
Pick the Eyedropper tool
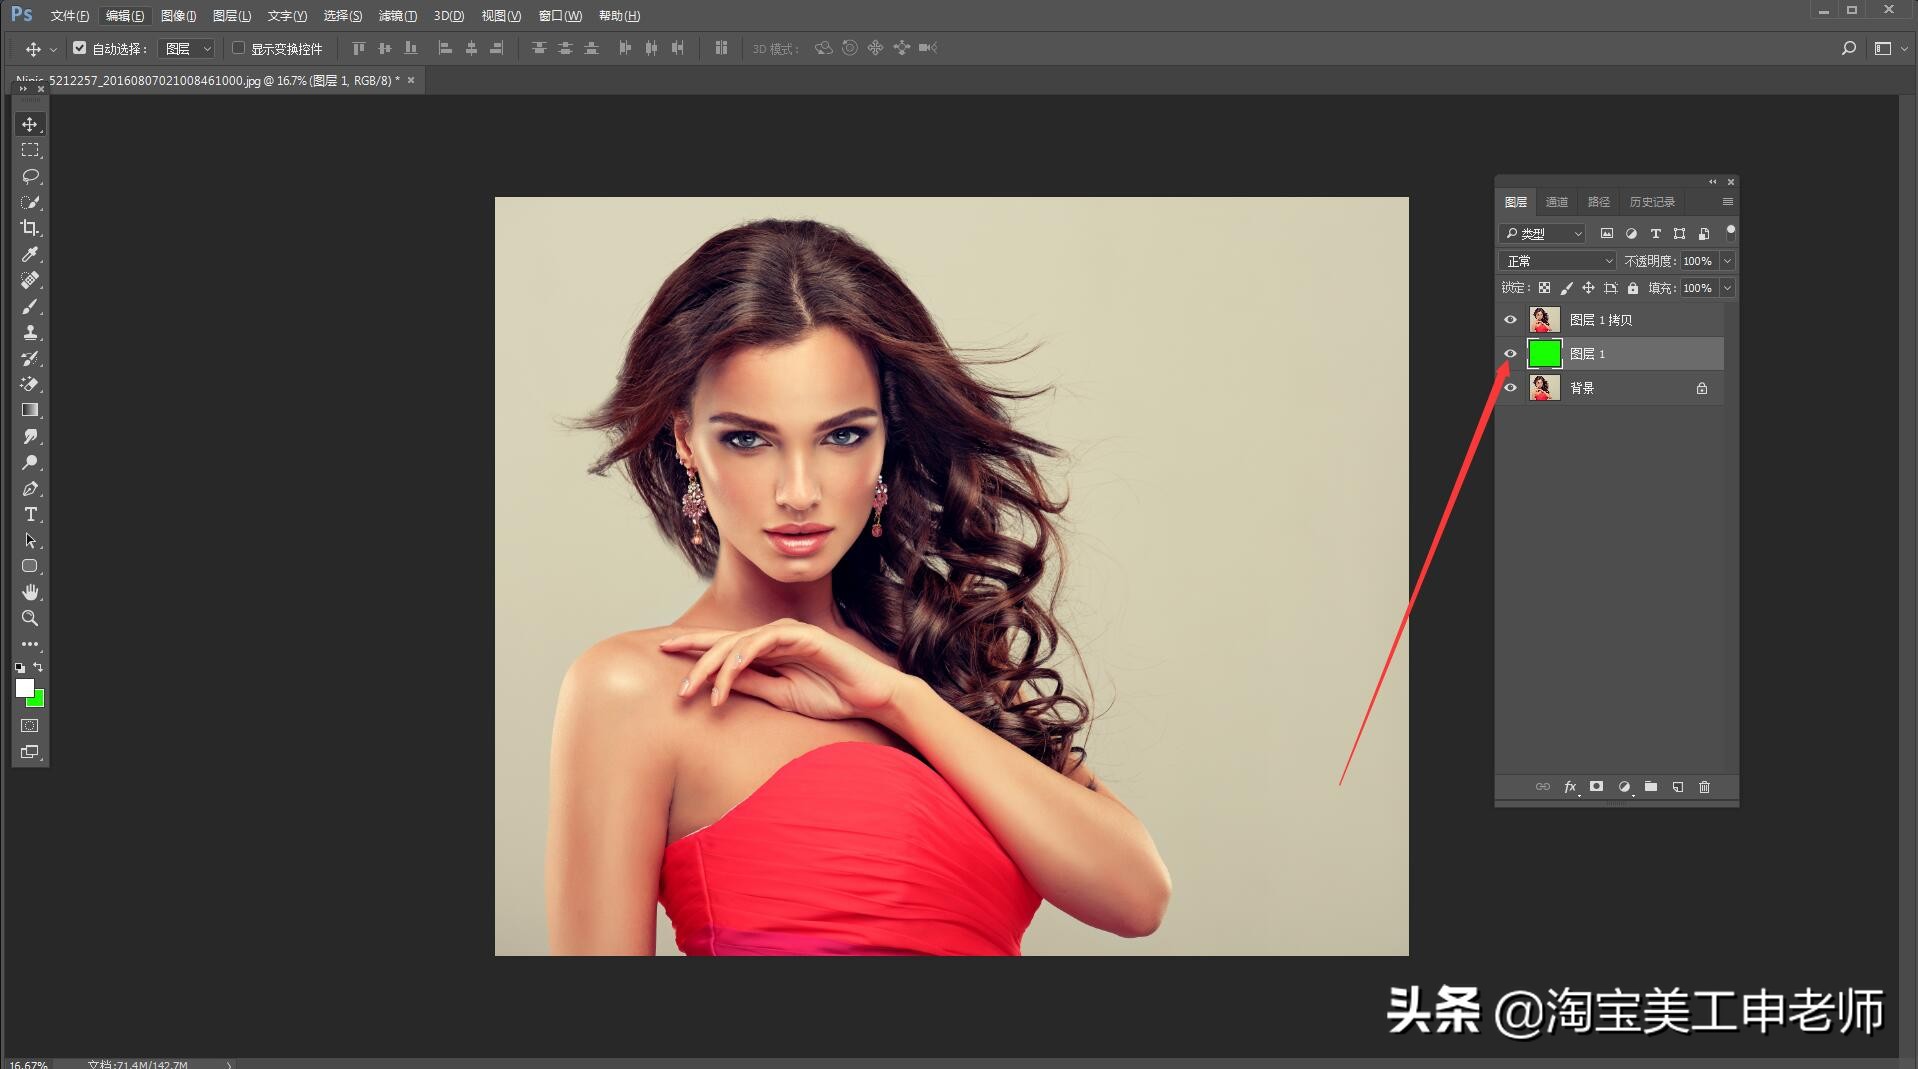click(30, 254)
